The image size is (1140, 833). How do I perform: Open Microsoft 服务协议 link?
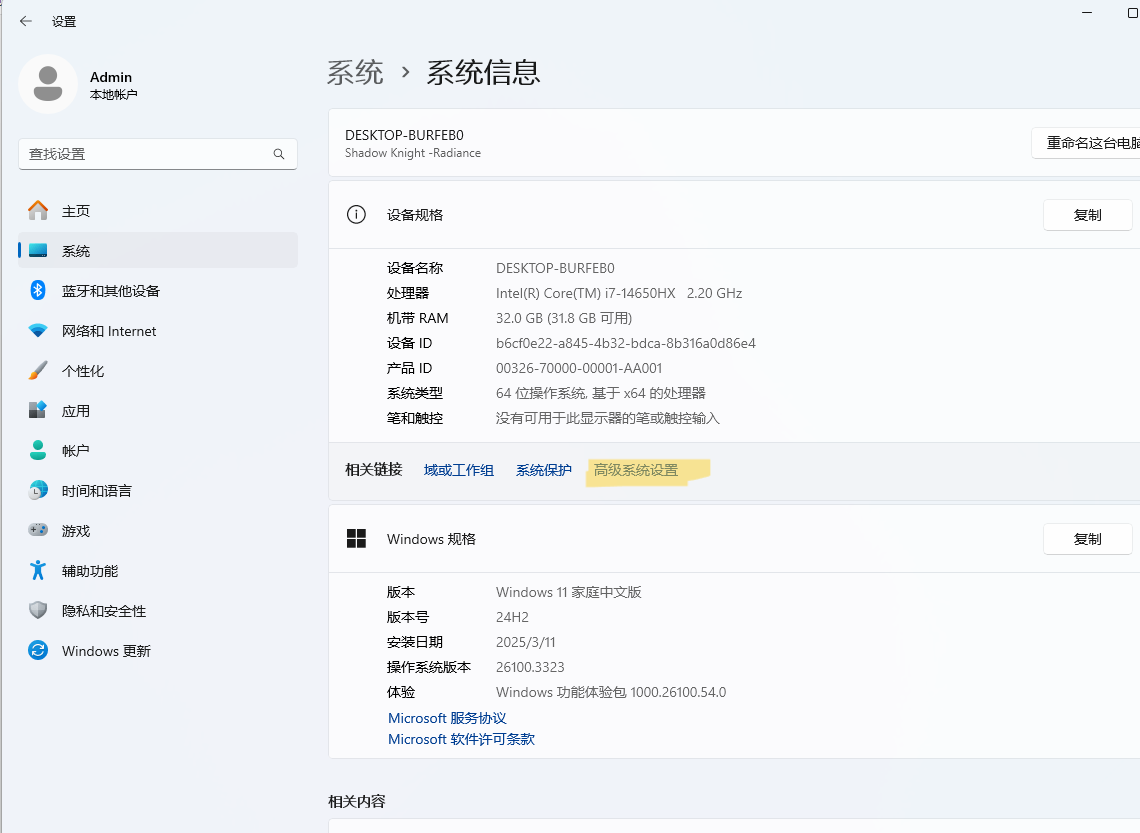pyautogui.click(x=447, y=718)
